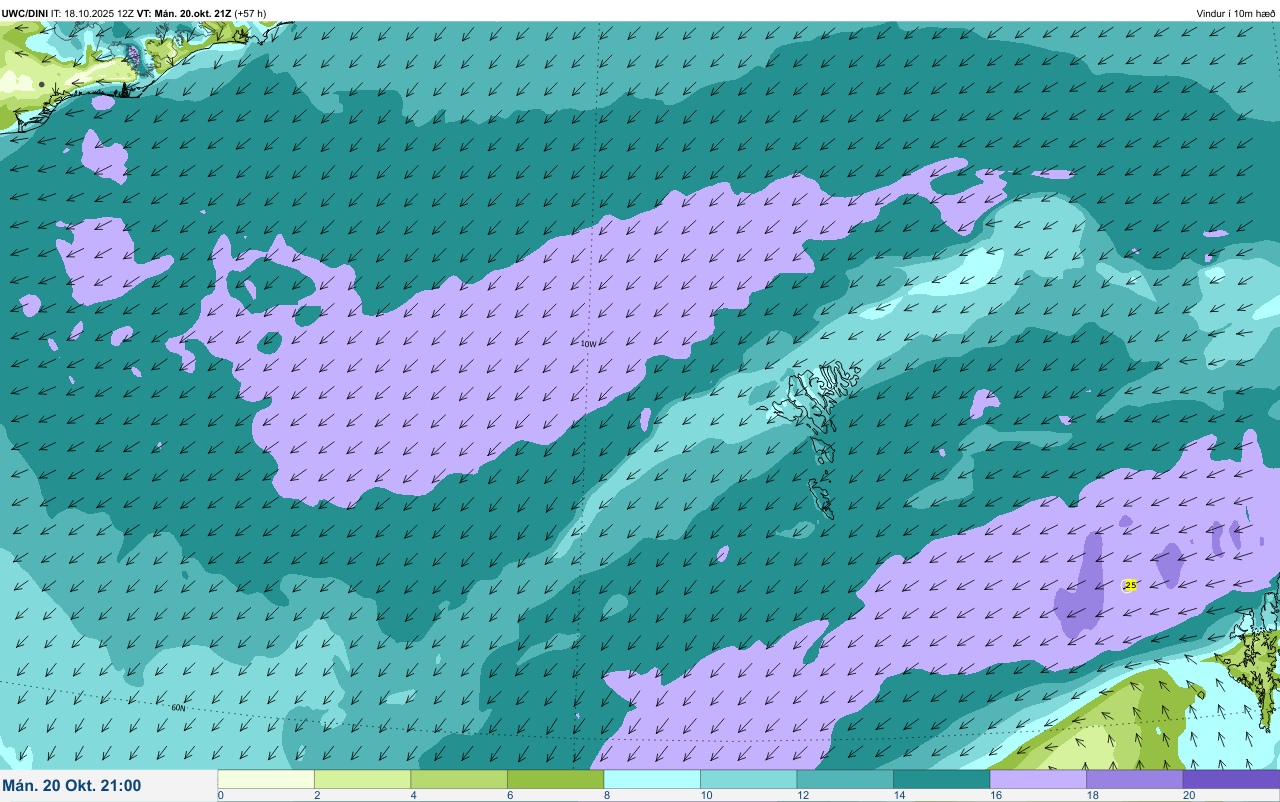The height and width of the screenshot is (802, 1280).
Task: Click the medium green 4–6 legend swatch
Action: click(x=459, y=779)
